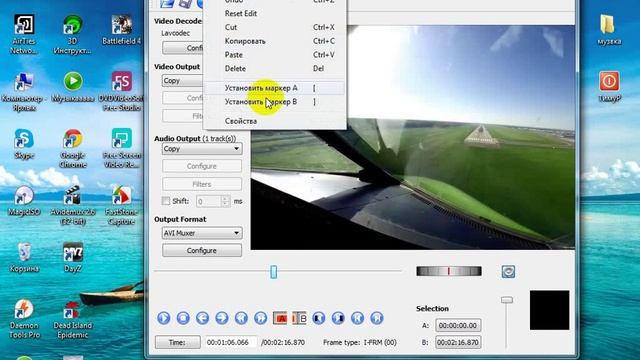The height and width of the screenshot is (360, 640).
Task: Click the video preview frame
Action: (x=413, y=138)
